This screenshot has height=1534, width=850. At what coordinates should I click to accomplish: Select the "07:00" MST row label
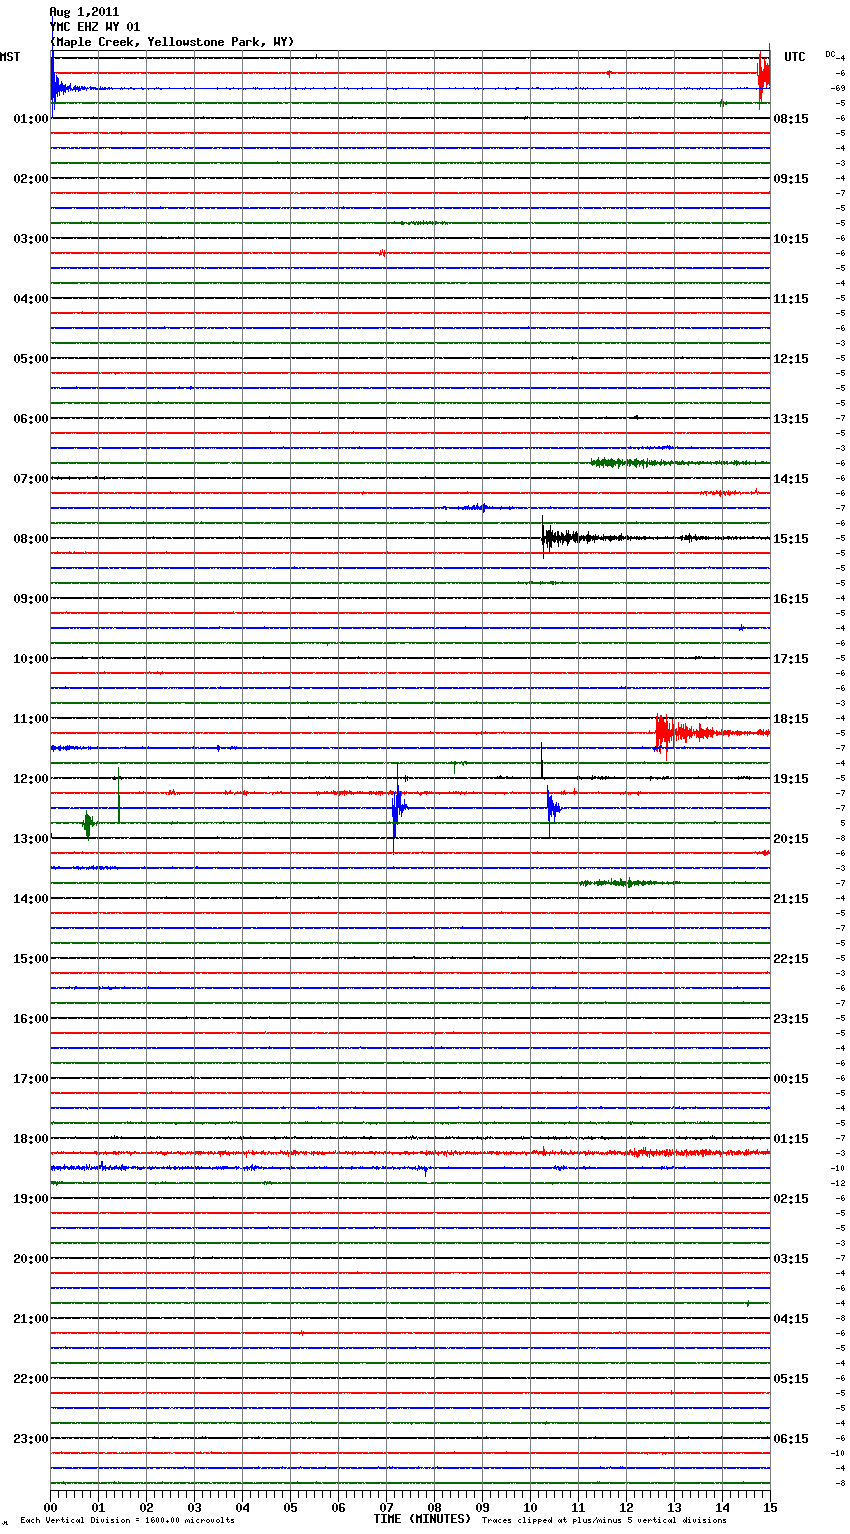point(31,479)
